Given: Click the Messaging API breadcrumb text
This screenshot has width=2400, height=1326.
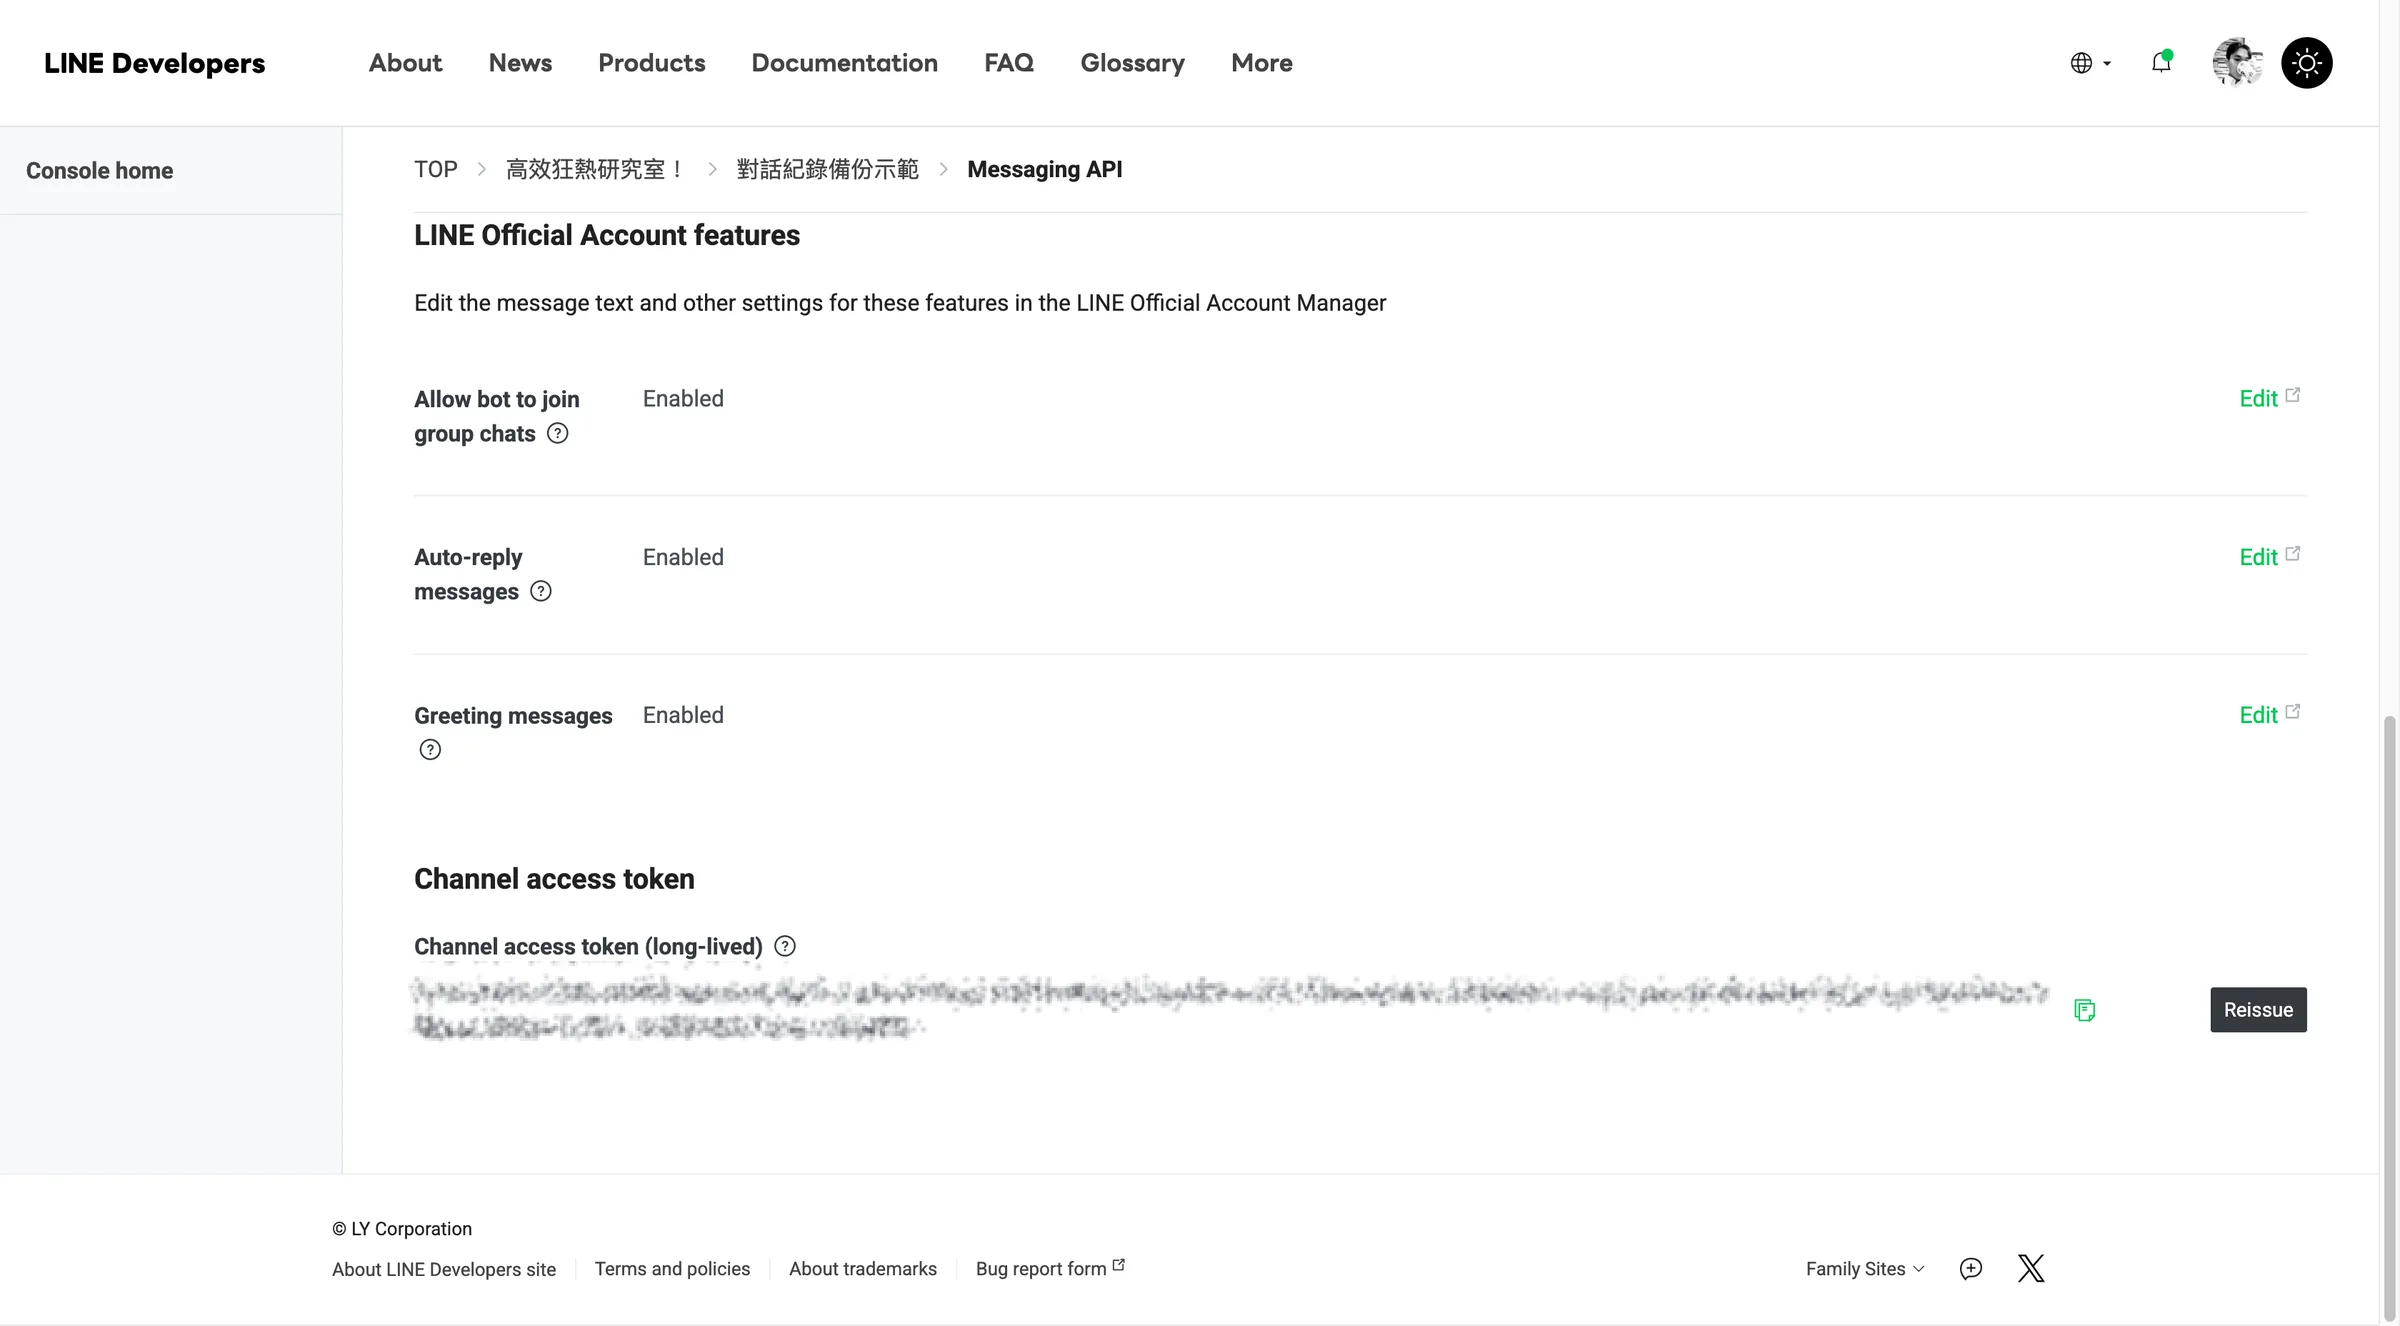Looking at the screenshot, I should coord(1045,169).
